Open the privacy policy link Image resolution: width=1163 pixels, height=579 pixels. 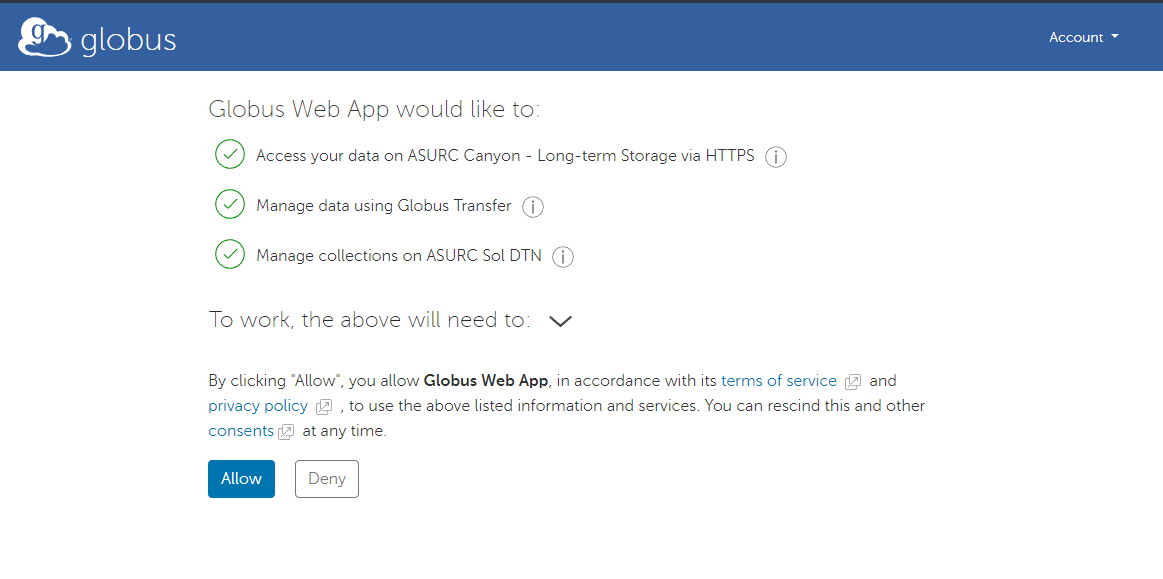point(258,406)
